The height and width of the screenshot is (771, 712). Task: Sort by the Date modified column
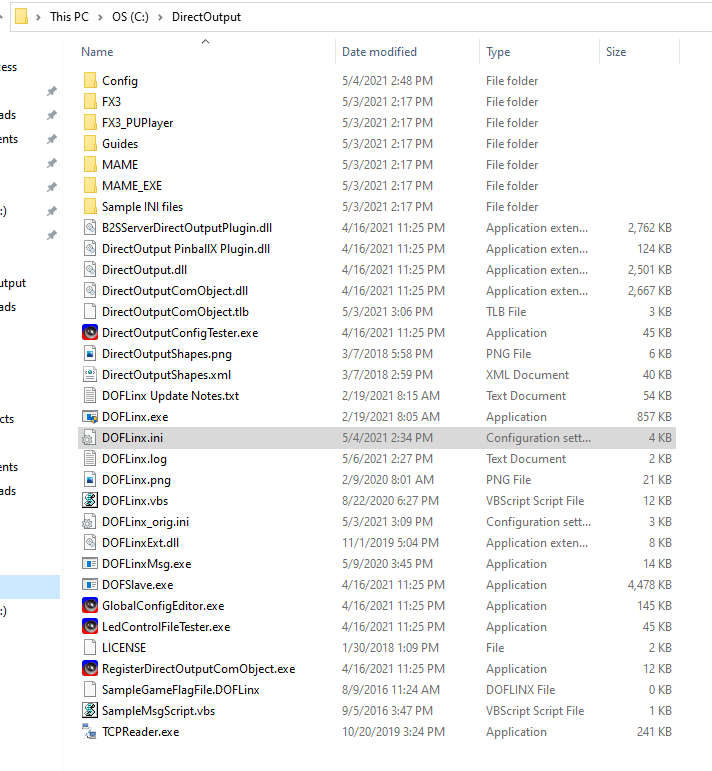379,52
